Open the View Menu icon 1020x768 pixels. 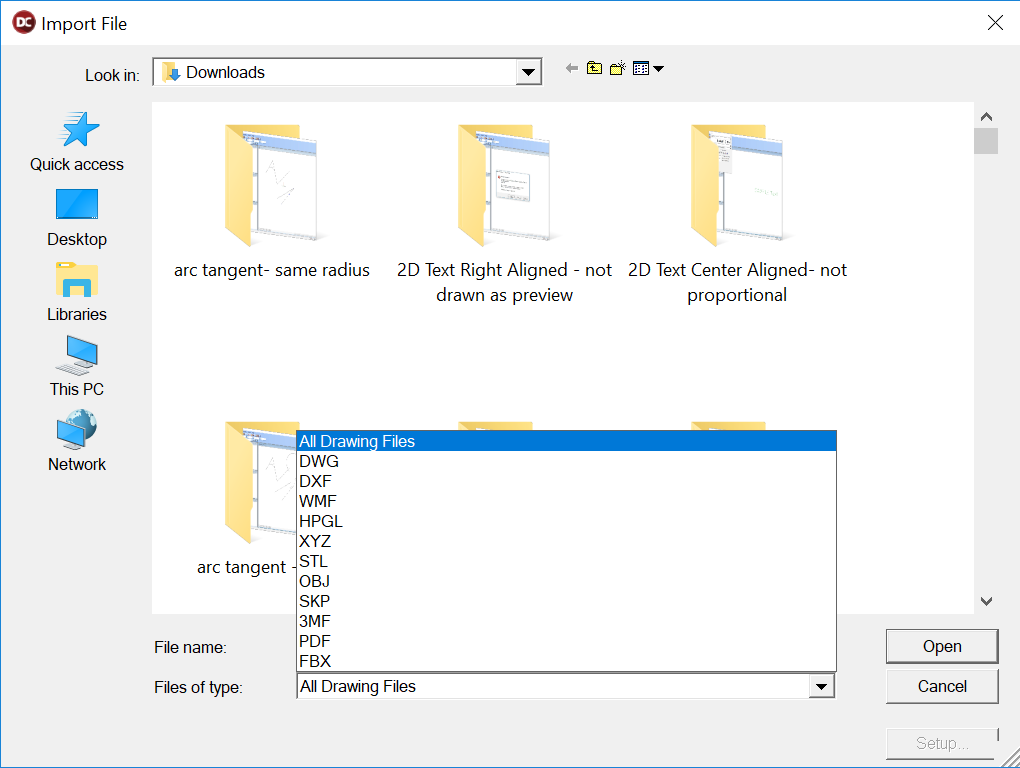click(648, 68)
